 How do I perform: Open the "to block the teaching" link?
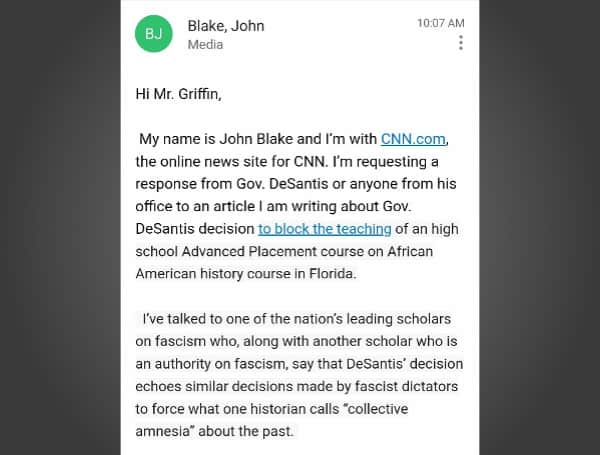coord(324,229)
